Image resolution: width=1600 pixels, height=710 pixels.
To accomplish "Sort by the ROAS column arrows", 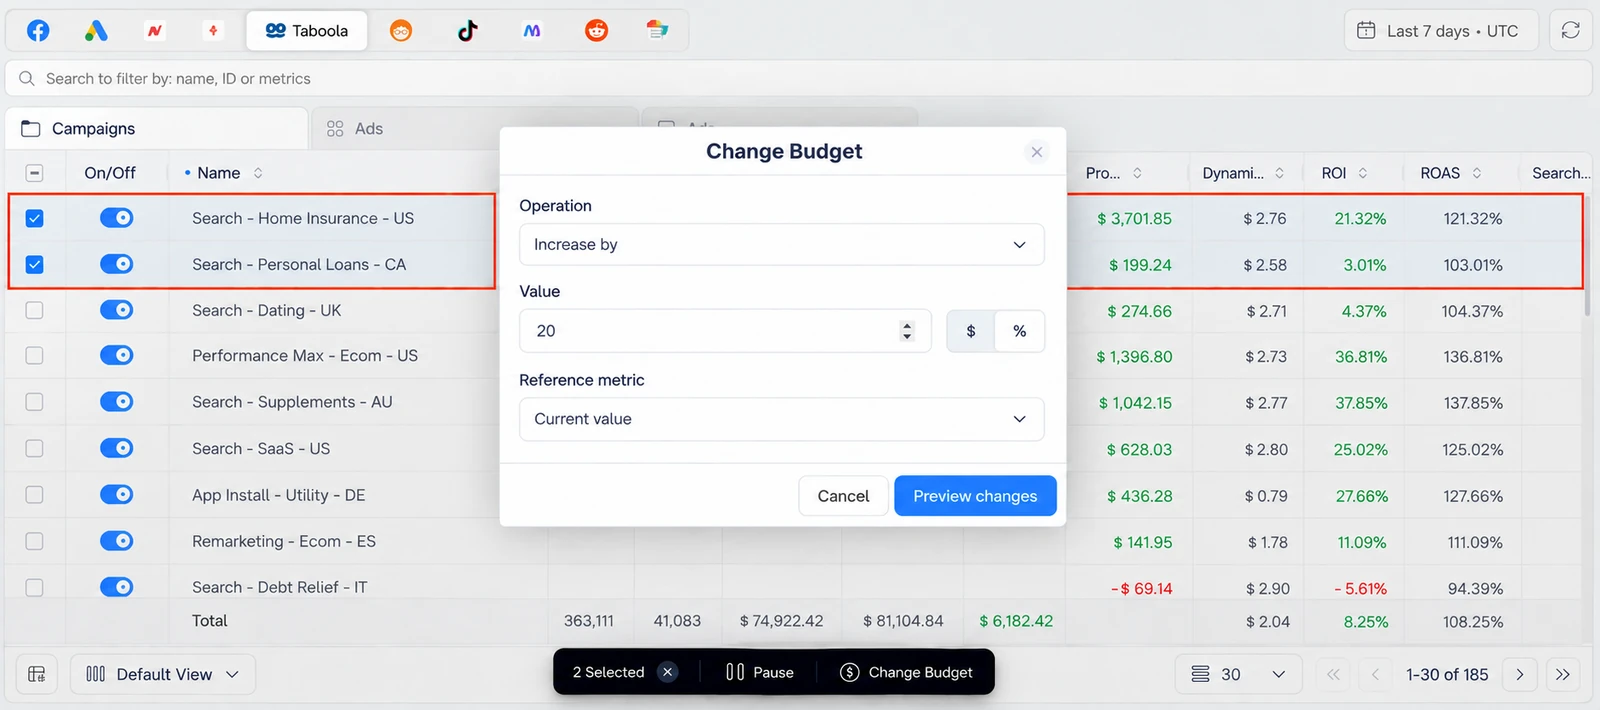I will click(1477, 173).
